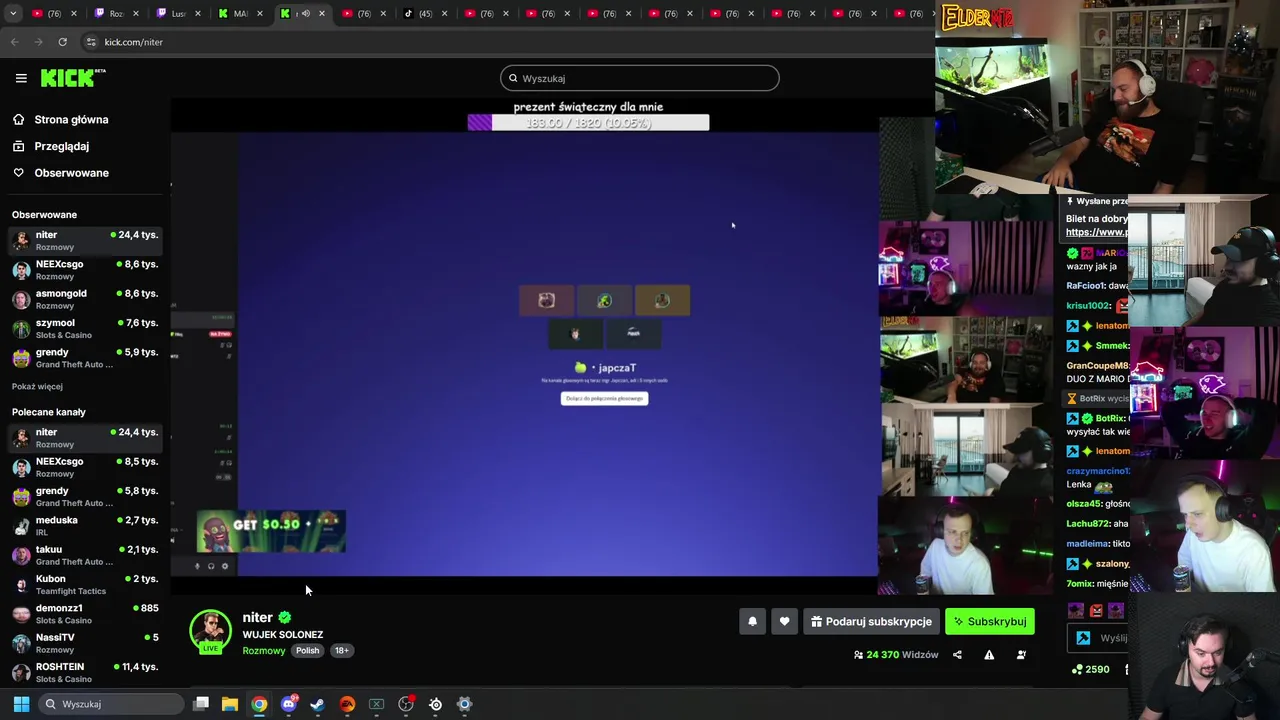This screenshot has width=1280, height=720.
Task: Open NEEXcsgo channel with 8,6 tys. viewers
Action: [x=85, y=270]
